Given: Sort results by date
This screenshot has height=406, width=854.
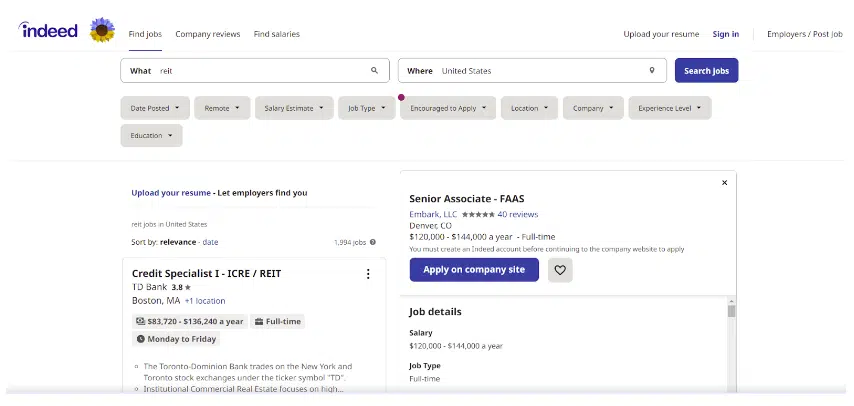Looking at the screenshot, I should 211,242.
